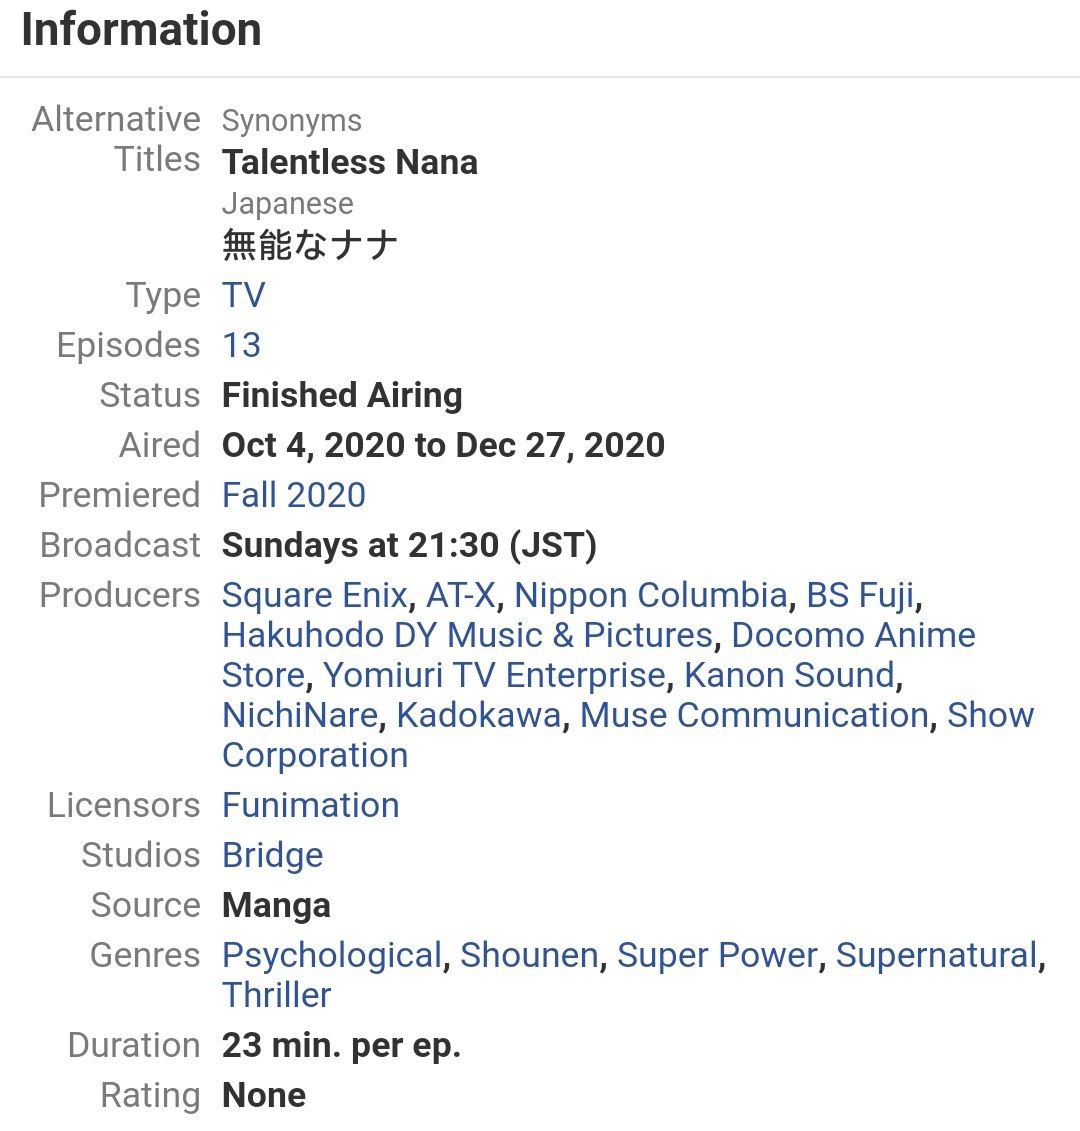Open the Kanon Sound producer link
The height and width of the screenshot is (1131, 1080).
pos(790,675)
